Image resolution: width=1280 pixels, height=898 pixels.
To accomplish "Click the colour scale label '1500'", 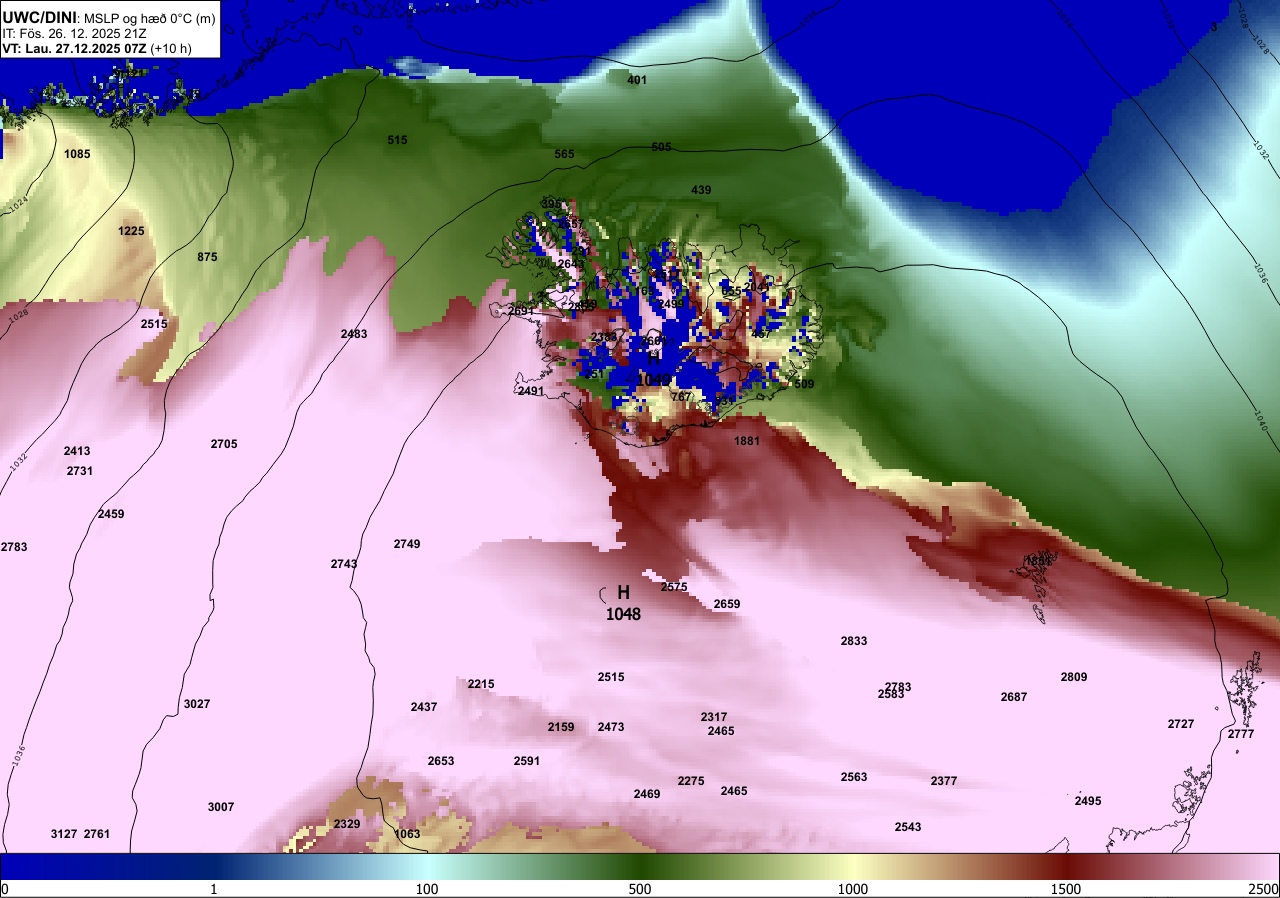I will (1066, 889).
